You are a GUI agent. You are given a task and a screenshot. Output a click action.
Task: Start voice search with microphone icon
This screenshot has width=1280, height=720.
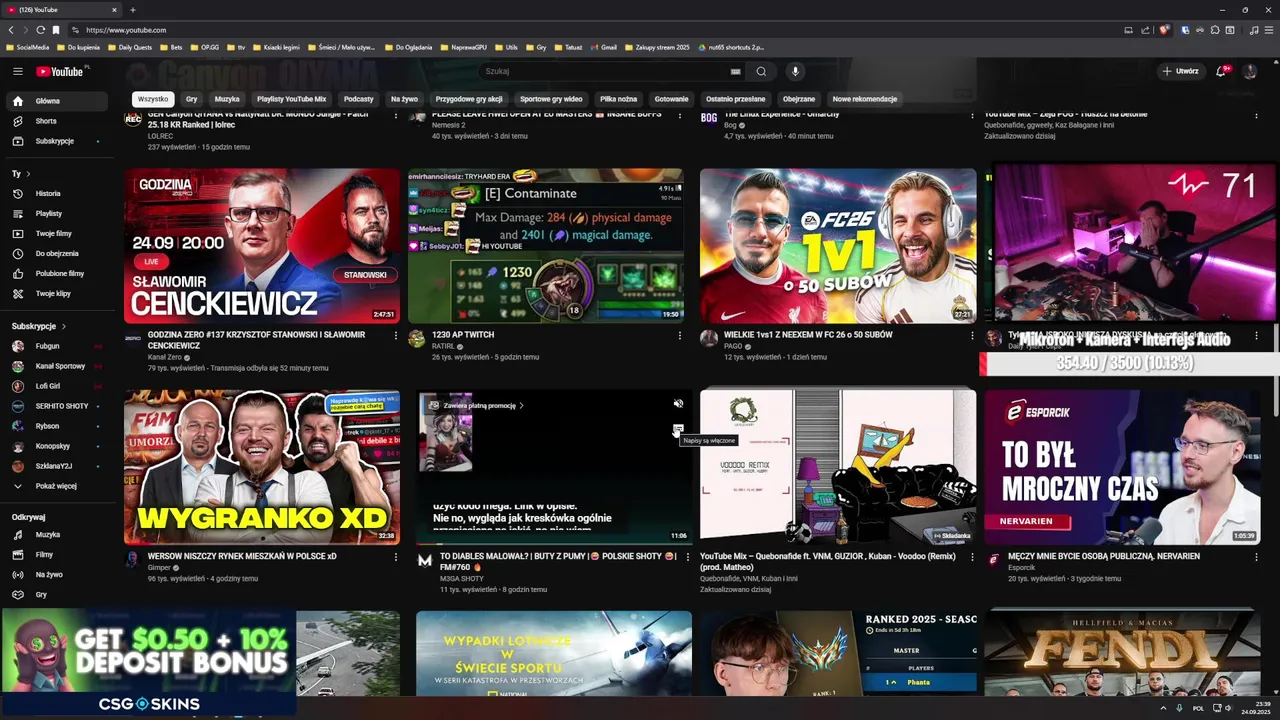[795, 71]
